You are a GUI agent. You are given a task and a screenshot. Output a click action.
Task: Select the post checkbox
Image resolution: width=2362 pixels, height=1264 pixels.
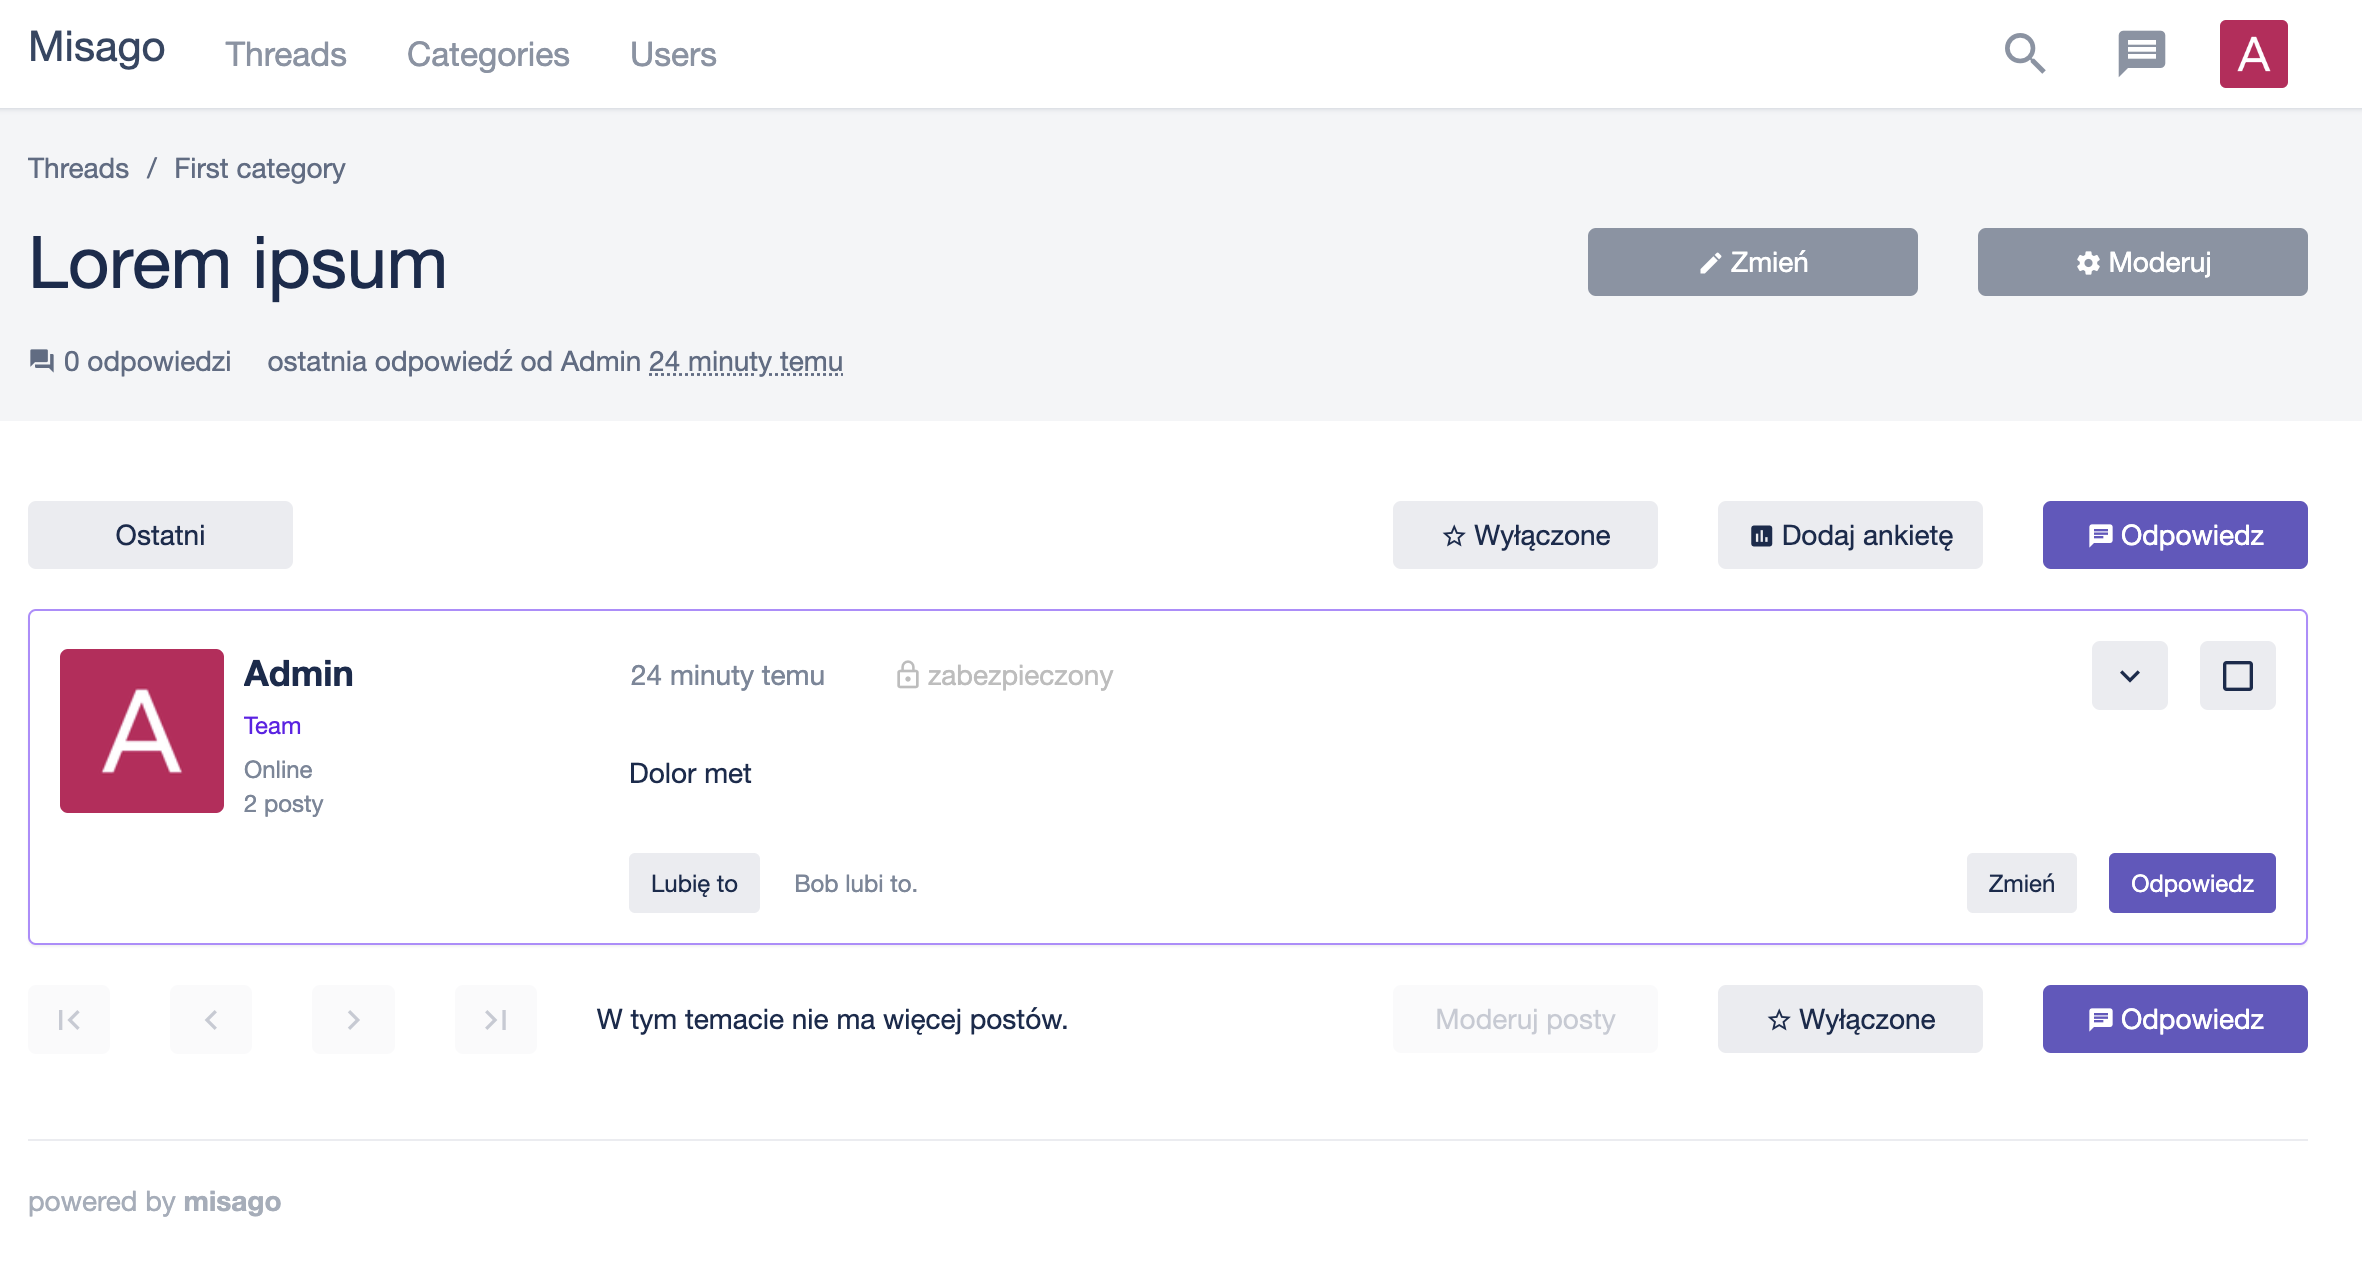tap(2237, 676)
